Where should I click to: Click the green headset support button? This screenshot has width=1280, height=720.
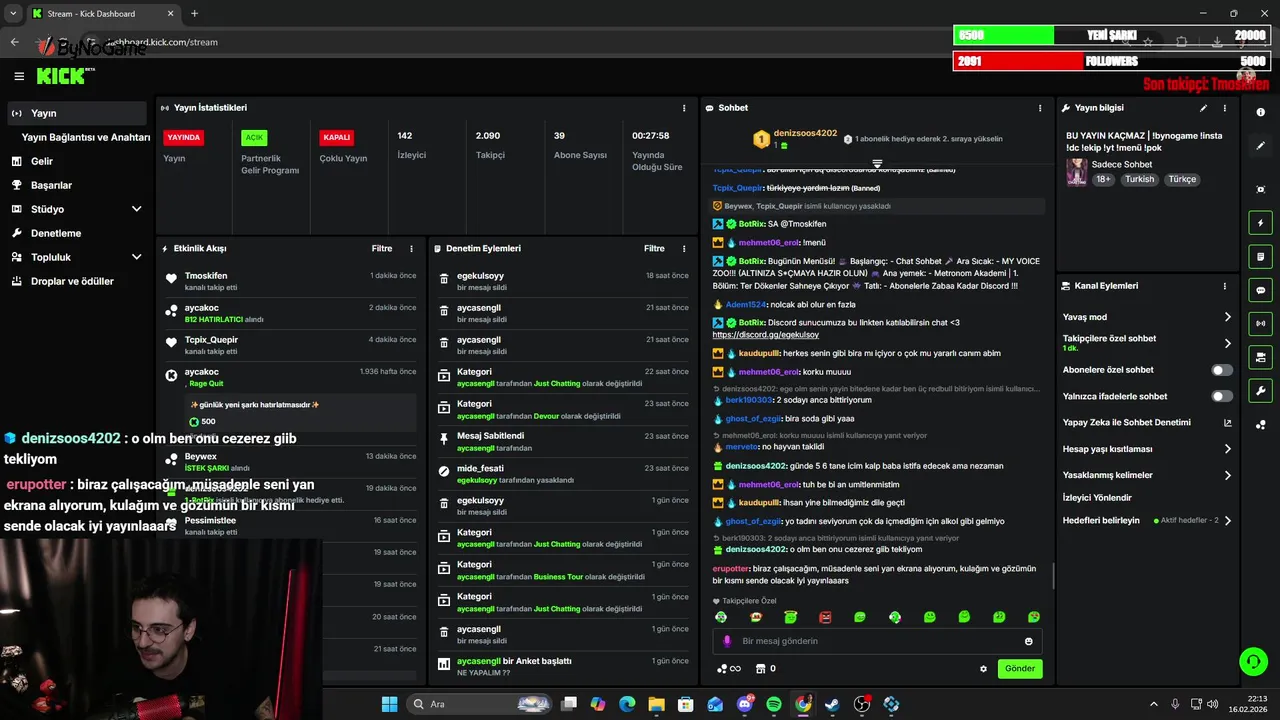pyautogui.click(x=1253, y=661)
